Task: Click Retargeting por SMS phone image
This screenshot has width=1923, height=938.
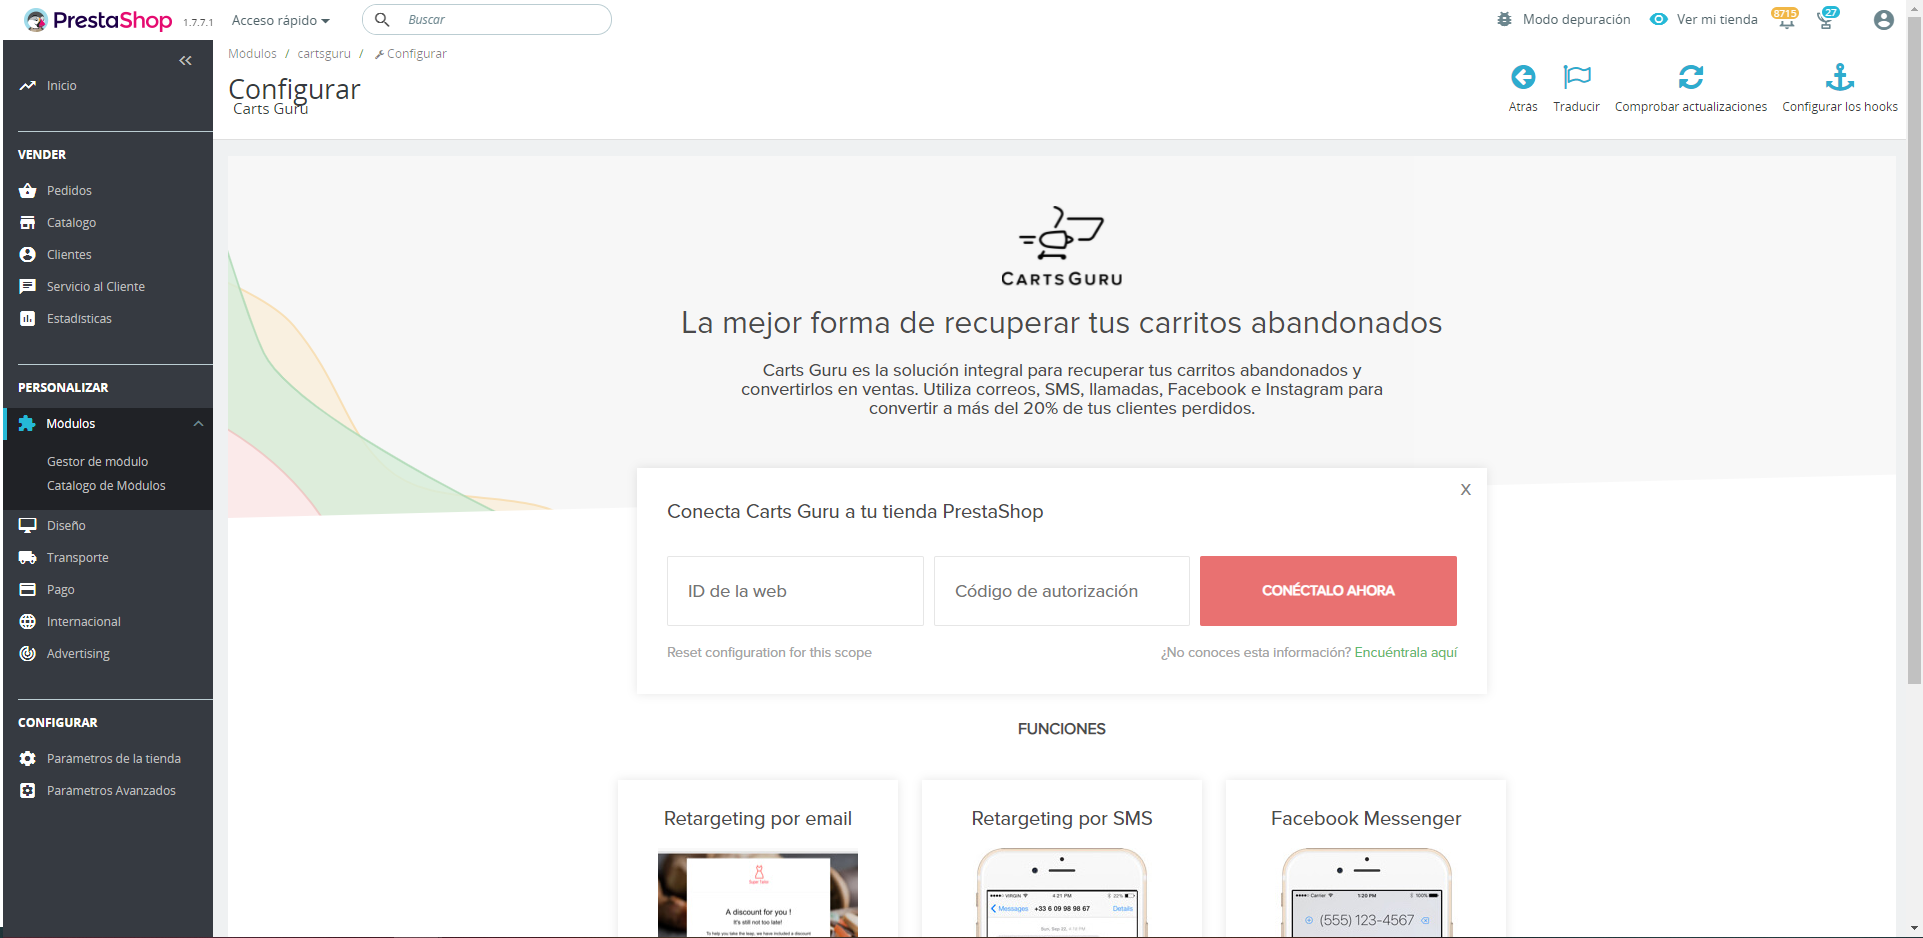Action: (1062, 893)
